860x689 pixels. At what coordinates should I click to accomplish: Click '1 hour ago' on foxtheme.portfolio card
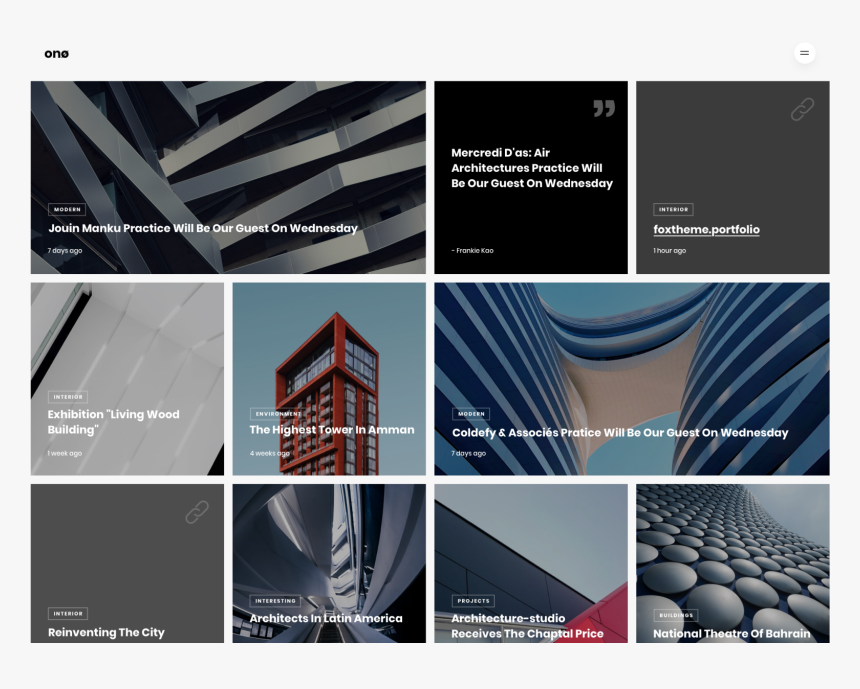click(670, 251)
